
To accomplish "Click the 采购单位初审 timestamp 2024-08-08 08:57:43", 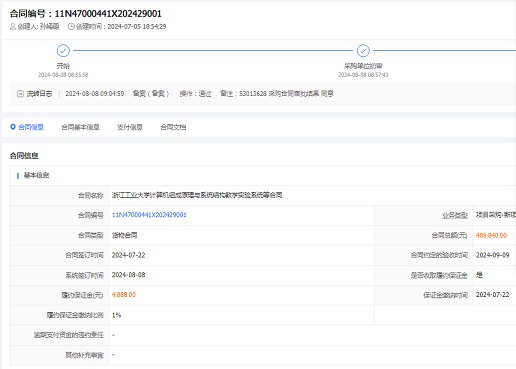I will (x=363, y=75).
